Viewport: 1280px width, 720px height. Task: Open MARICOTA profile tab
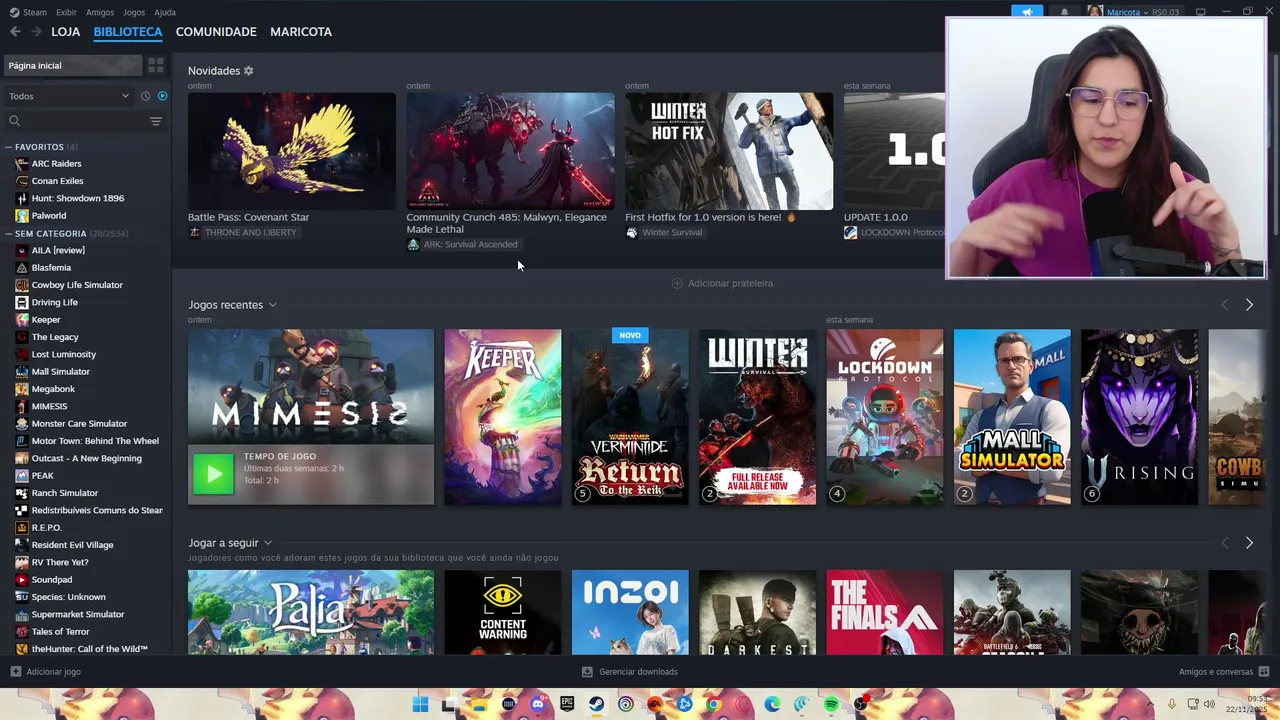(x=301, y=32)
